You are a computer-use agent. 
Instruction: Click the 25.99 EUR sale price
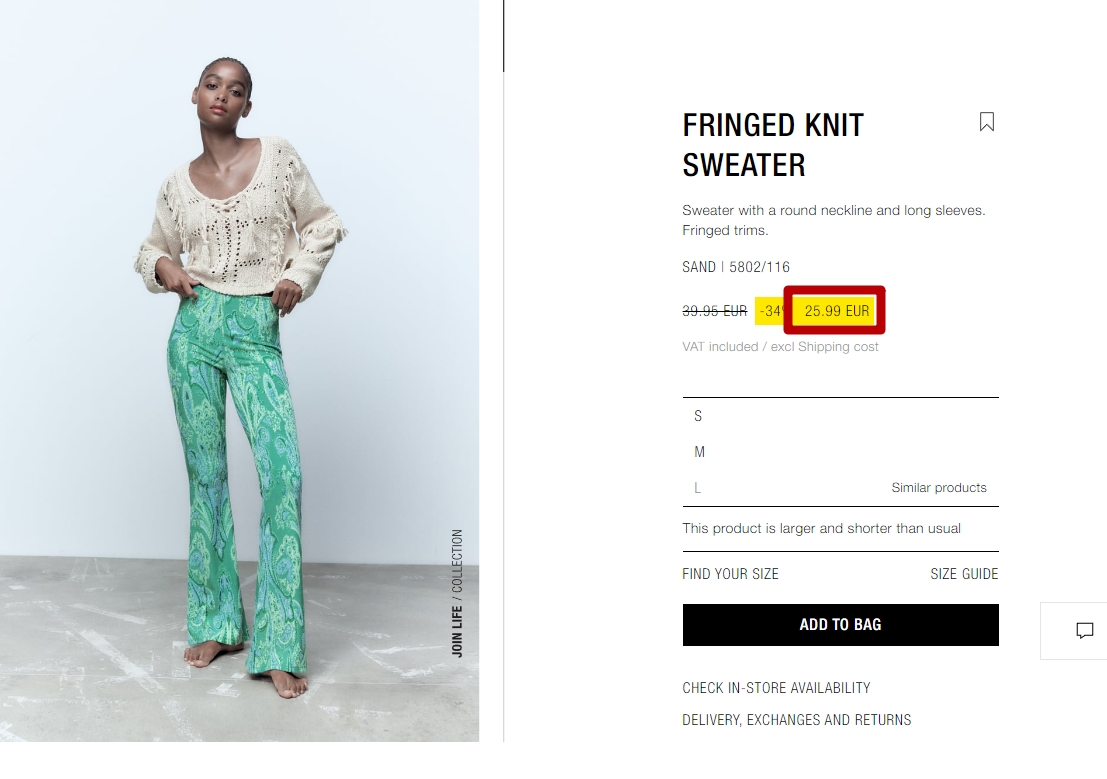(x=837, y=311)
